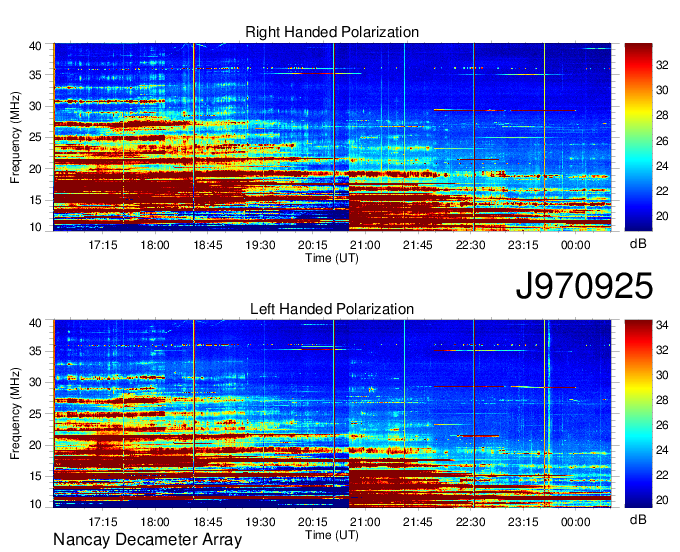Click 20:15 tick on top time axis
The width and height of the screenshot is (680, 552).
(x=313, y=245)
